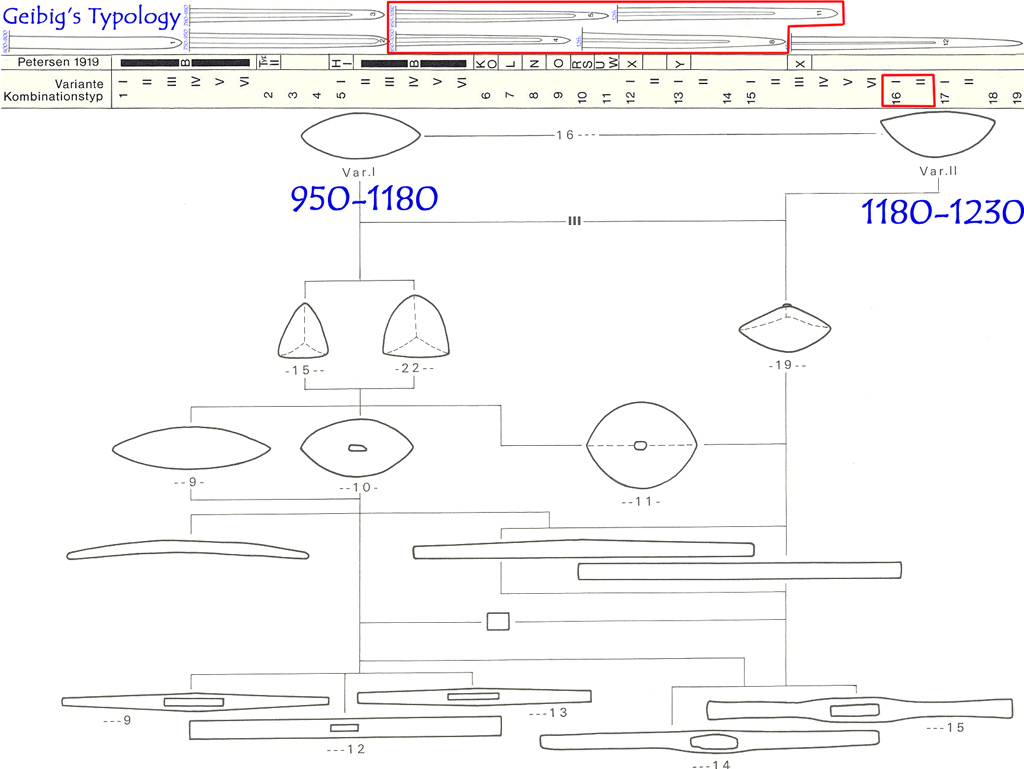Click the Var.I pommel outline shape
The width and height of the screenshot is (1024, 769).
coord(360,135)
